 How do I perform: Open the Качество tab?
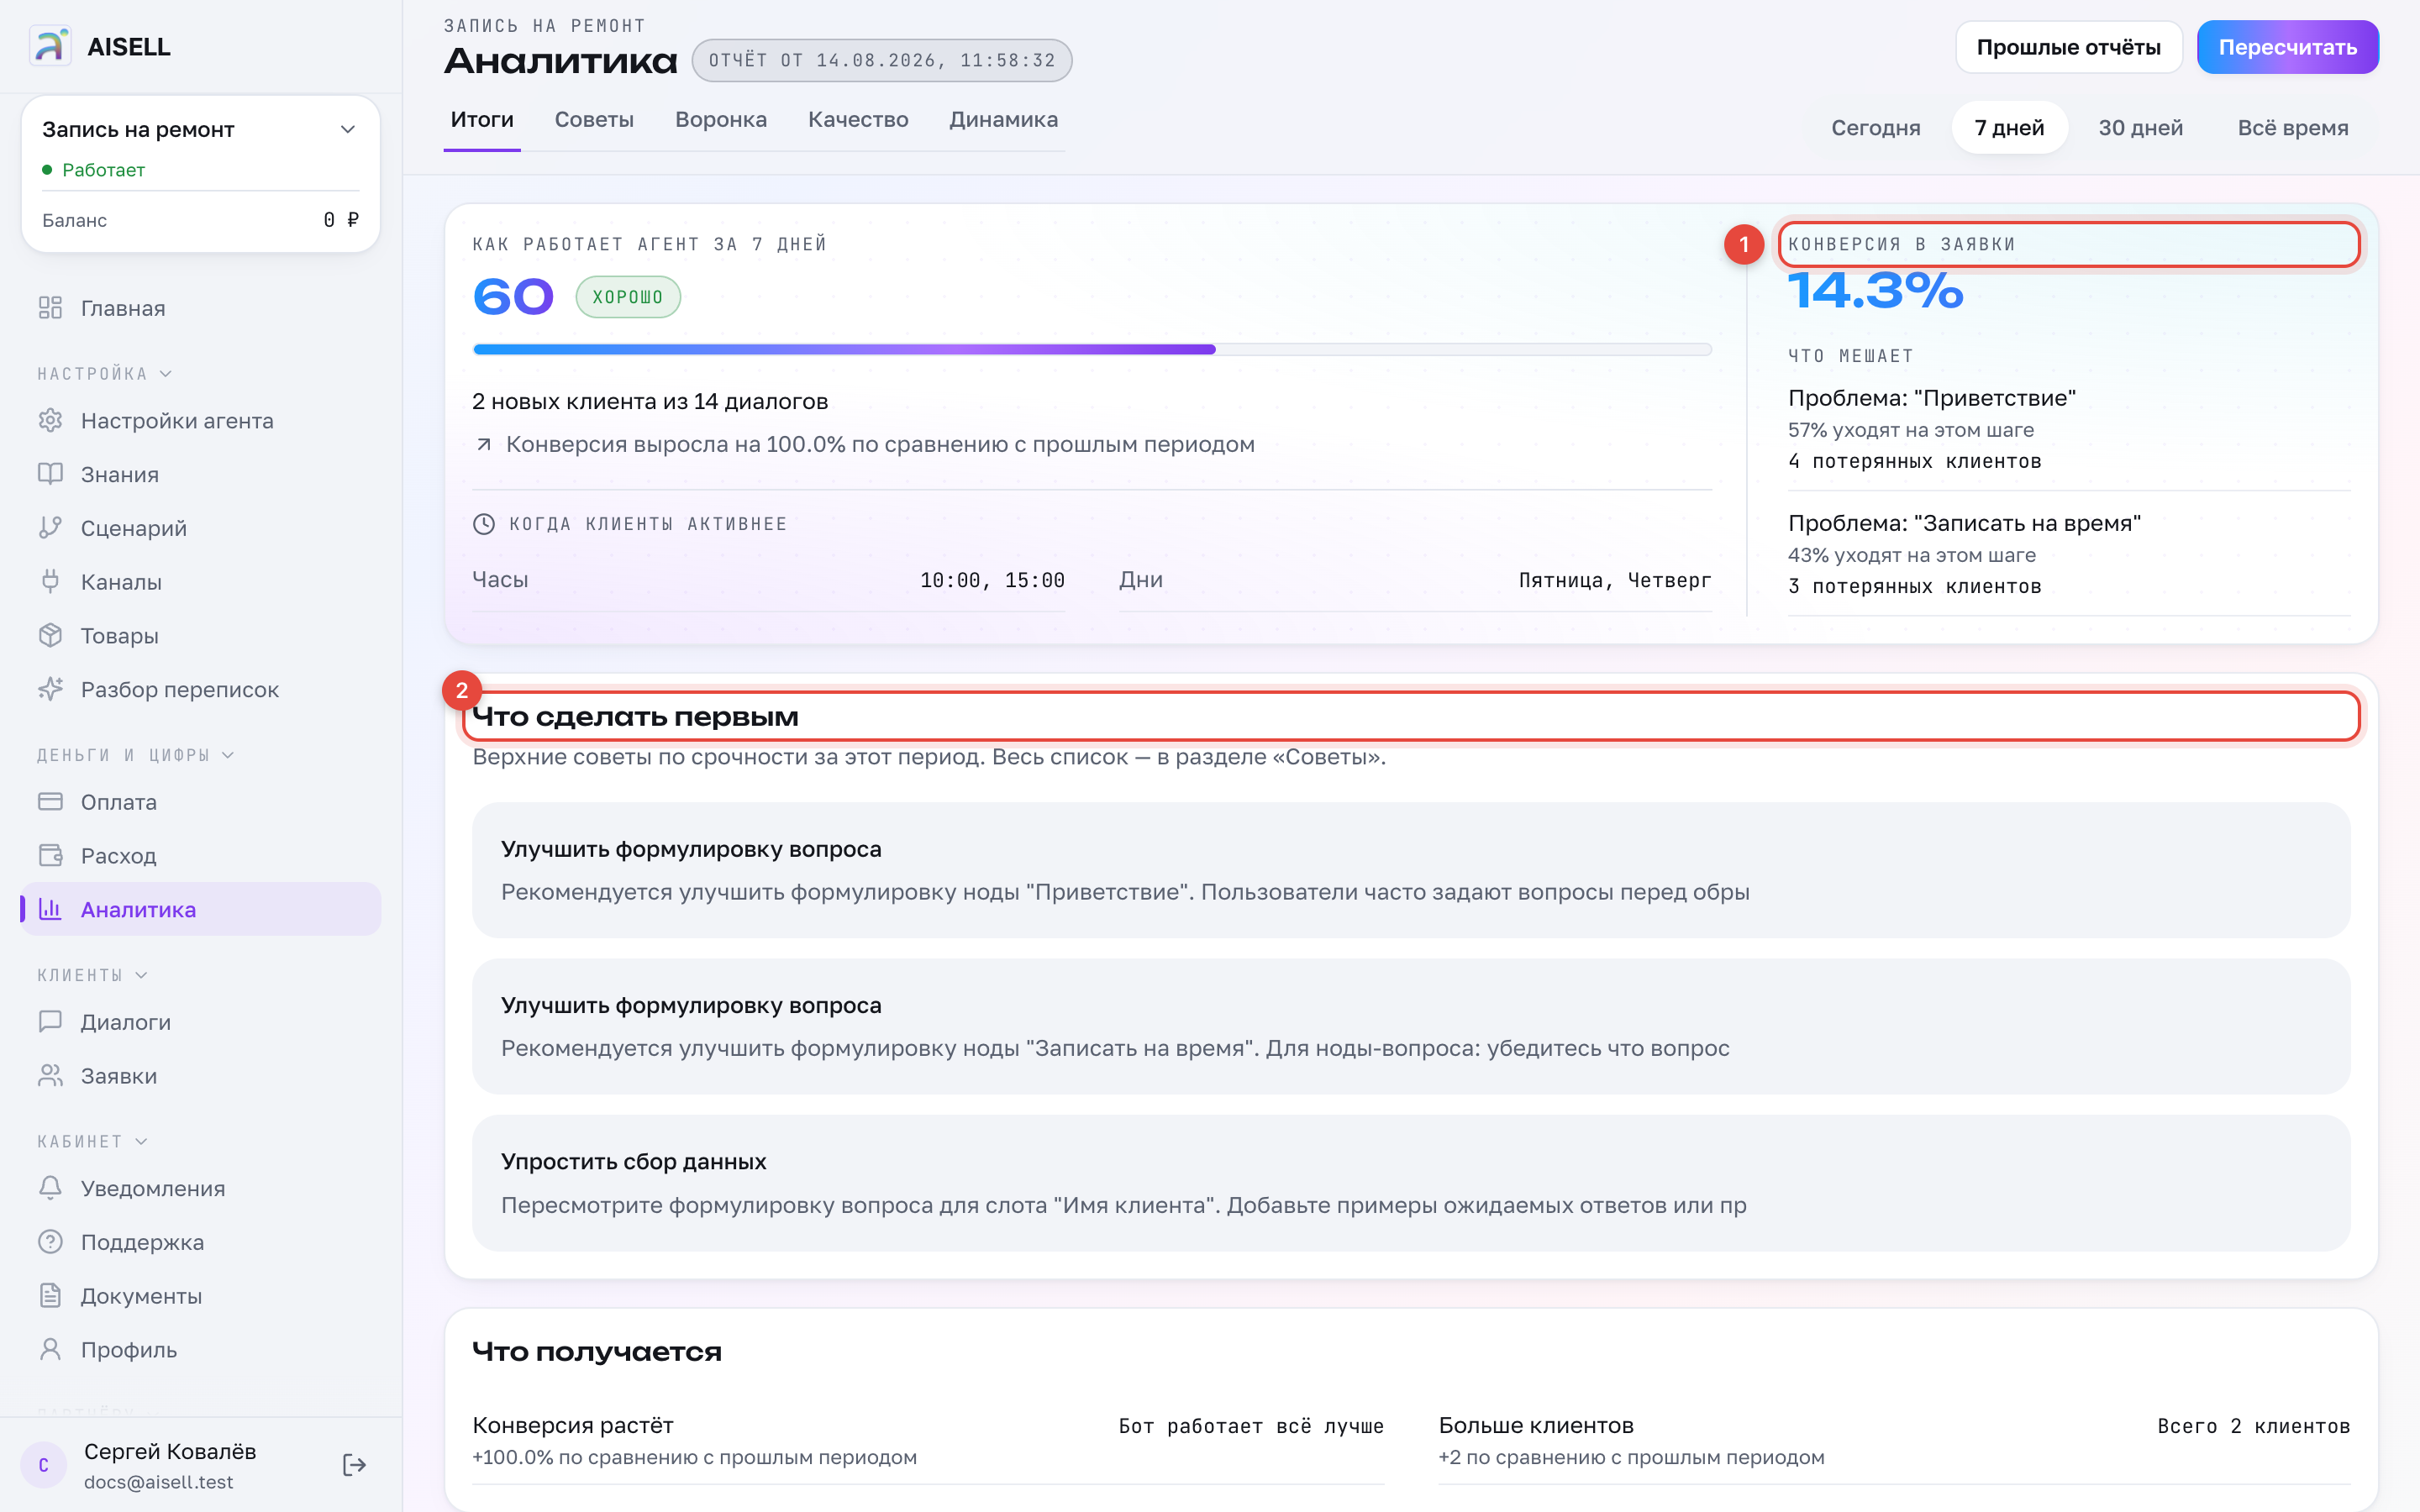coord(858,120)
